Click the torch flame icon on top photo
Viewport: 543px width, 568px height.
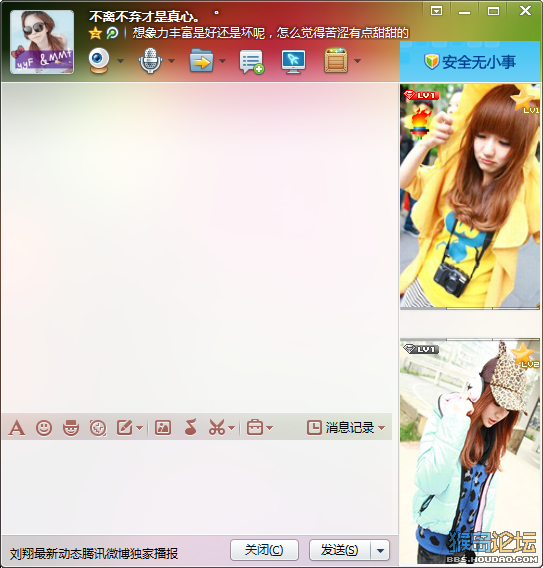(x=421, y=124)
